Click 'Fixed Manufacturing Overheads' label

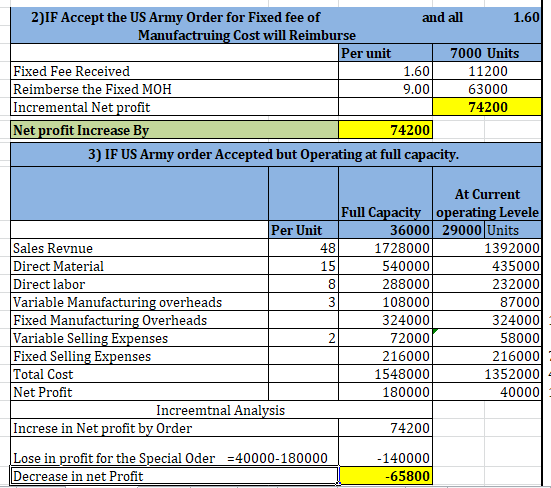click(x=140, y=320)
